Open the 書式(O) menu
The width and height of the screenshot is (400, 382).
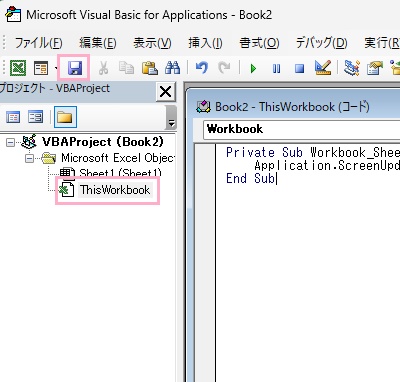pos(259,43)
